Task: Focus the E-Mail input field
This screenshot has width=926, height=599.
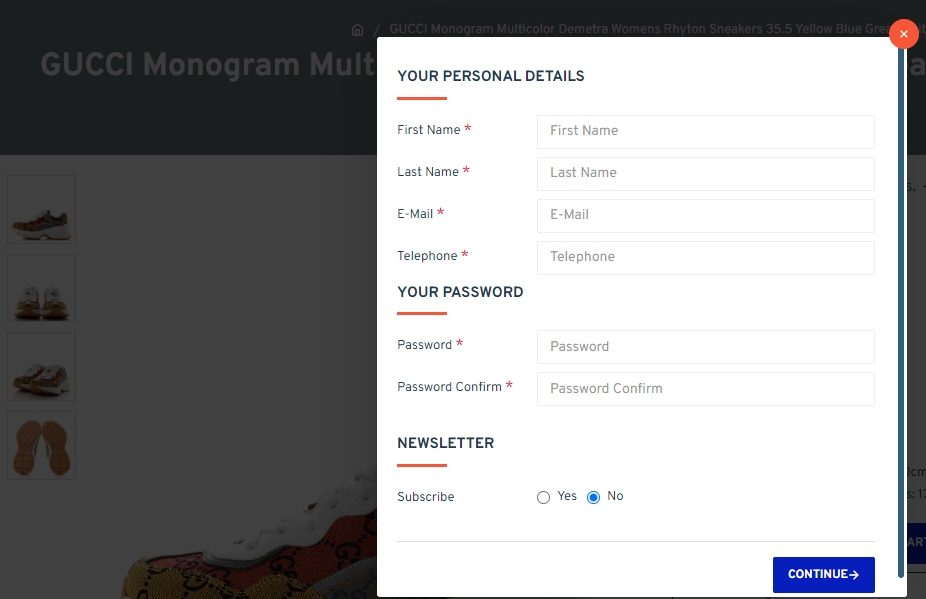Action: [705, 215]
